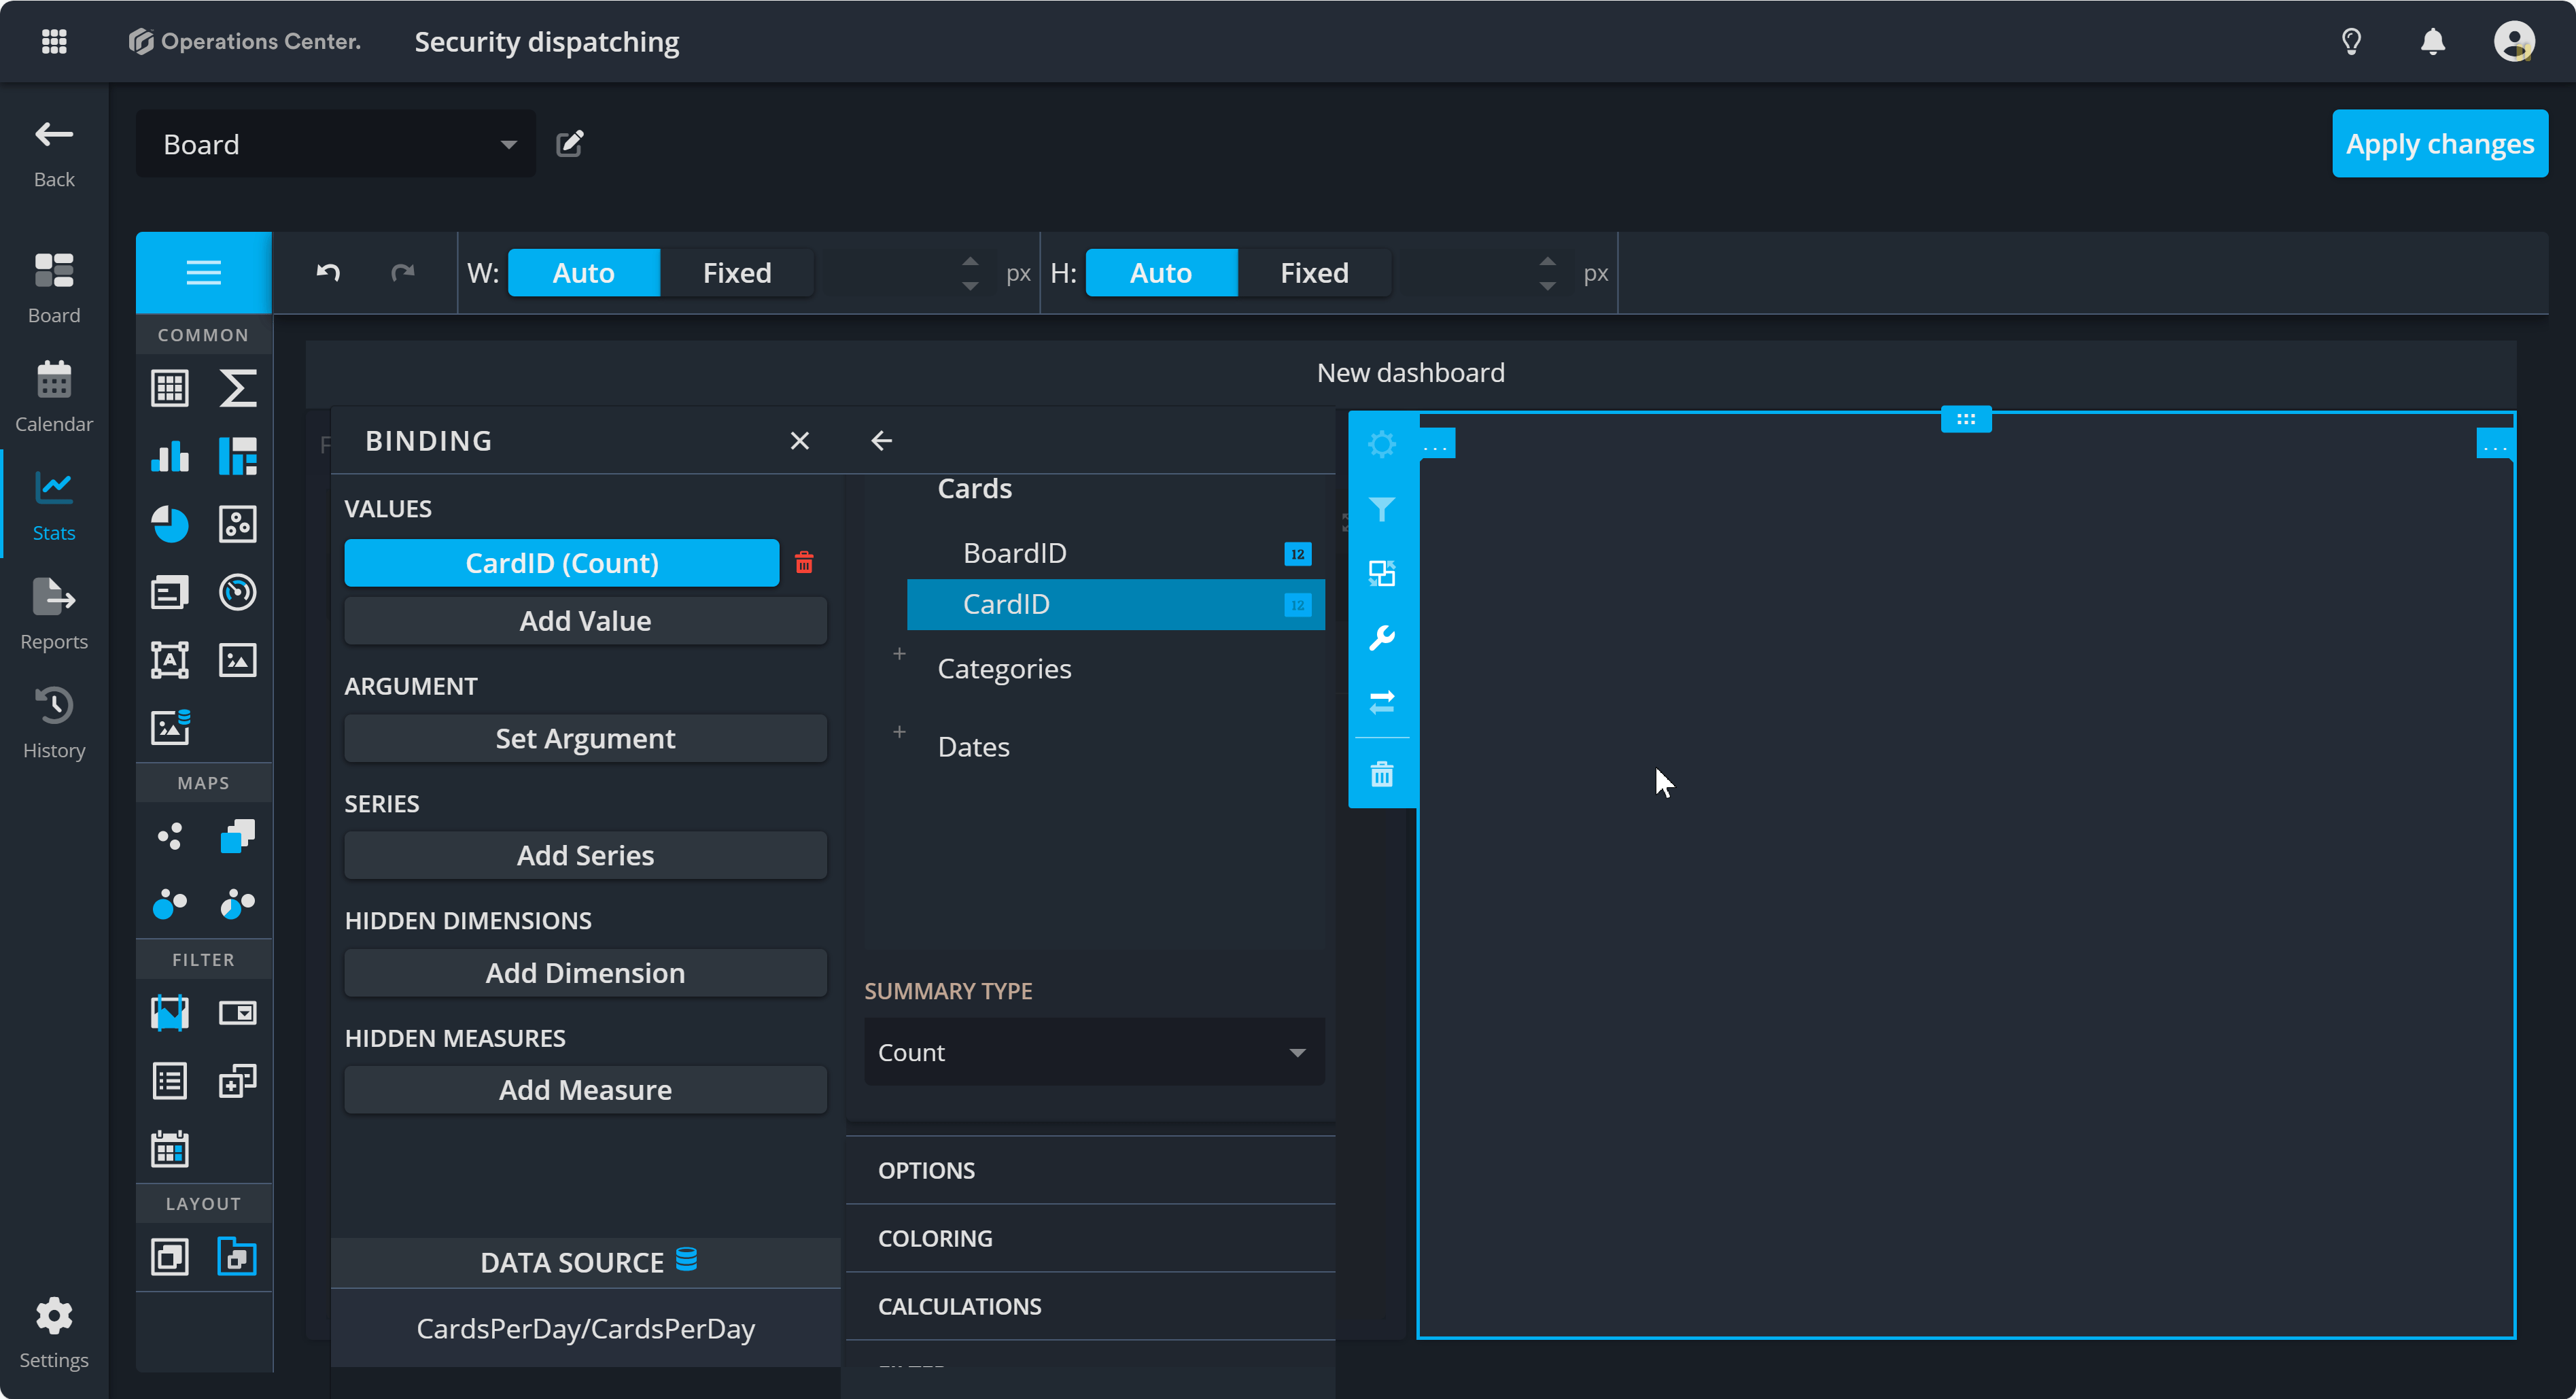Click the Add Series button
This screenshot has width=2576, height=1399.
tap(585, 856)
